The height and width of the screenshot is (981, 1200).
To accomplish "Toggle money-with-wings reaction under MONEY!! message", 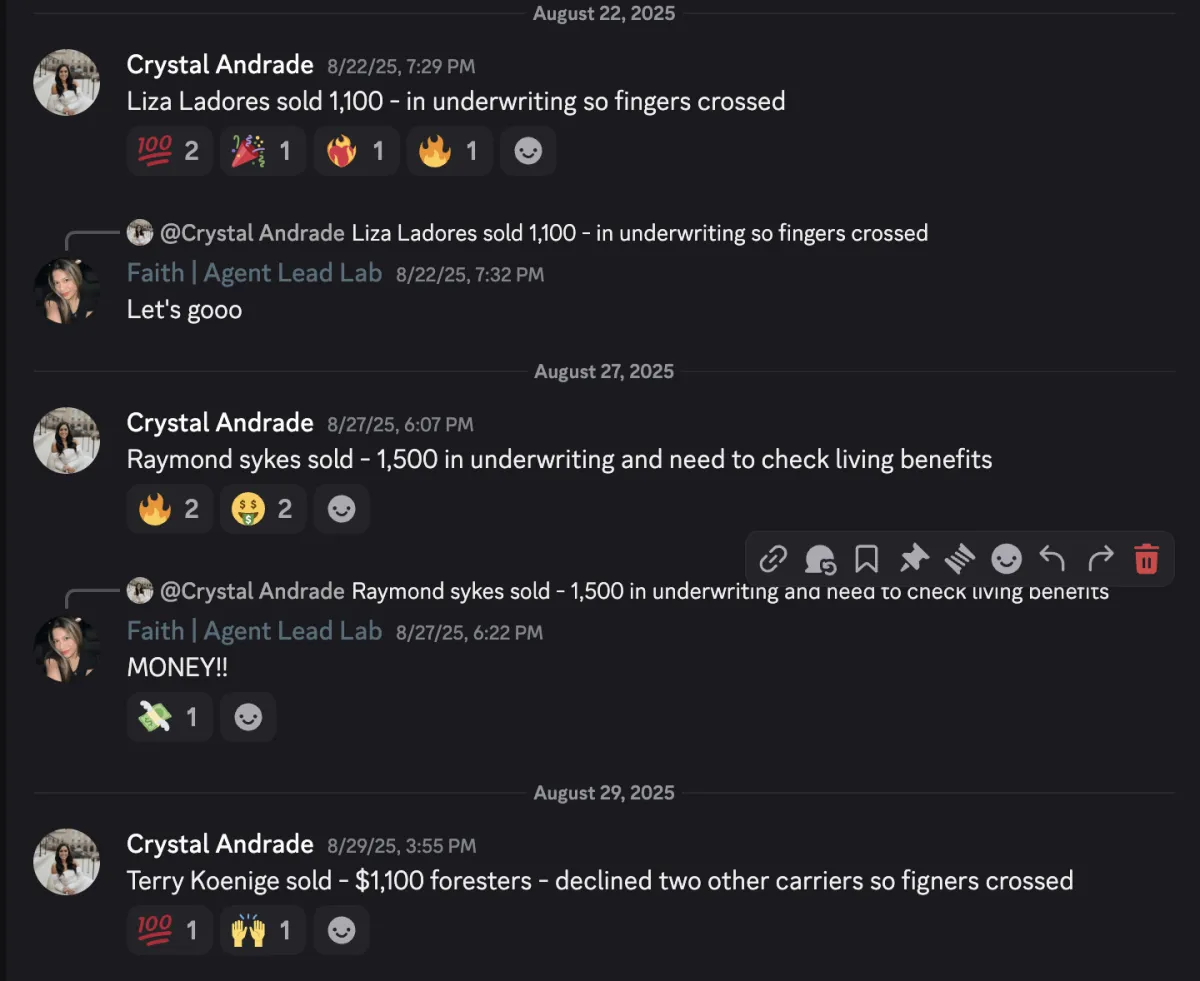I will [169, 717].
